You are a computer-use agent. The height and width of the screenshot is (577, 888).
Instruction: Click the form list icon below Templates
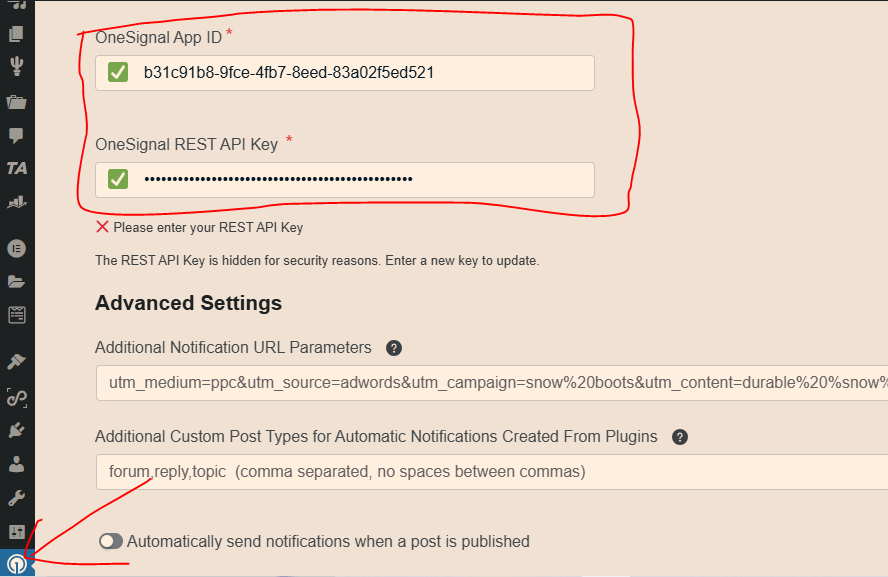[x=16, y=315]
